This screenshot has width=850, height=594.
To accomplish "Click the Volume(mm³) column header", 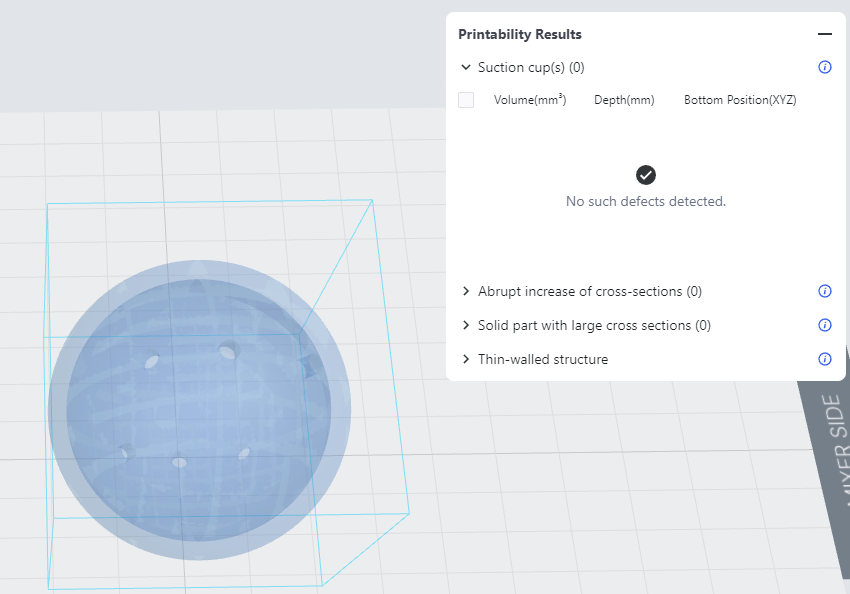I will 530,100.
